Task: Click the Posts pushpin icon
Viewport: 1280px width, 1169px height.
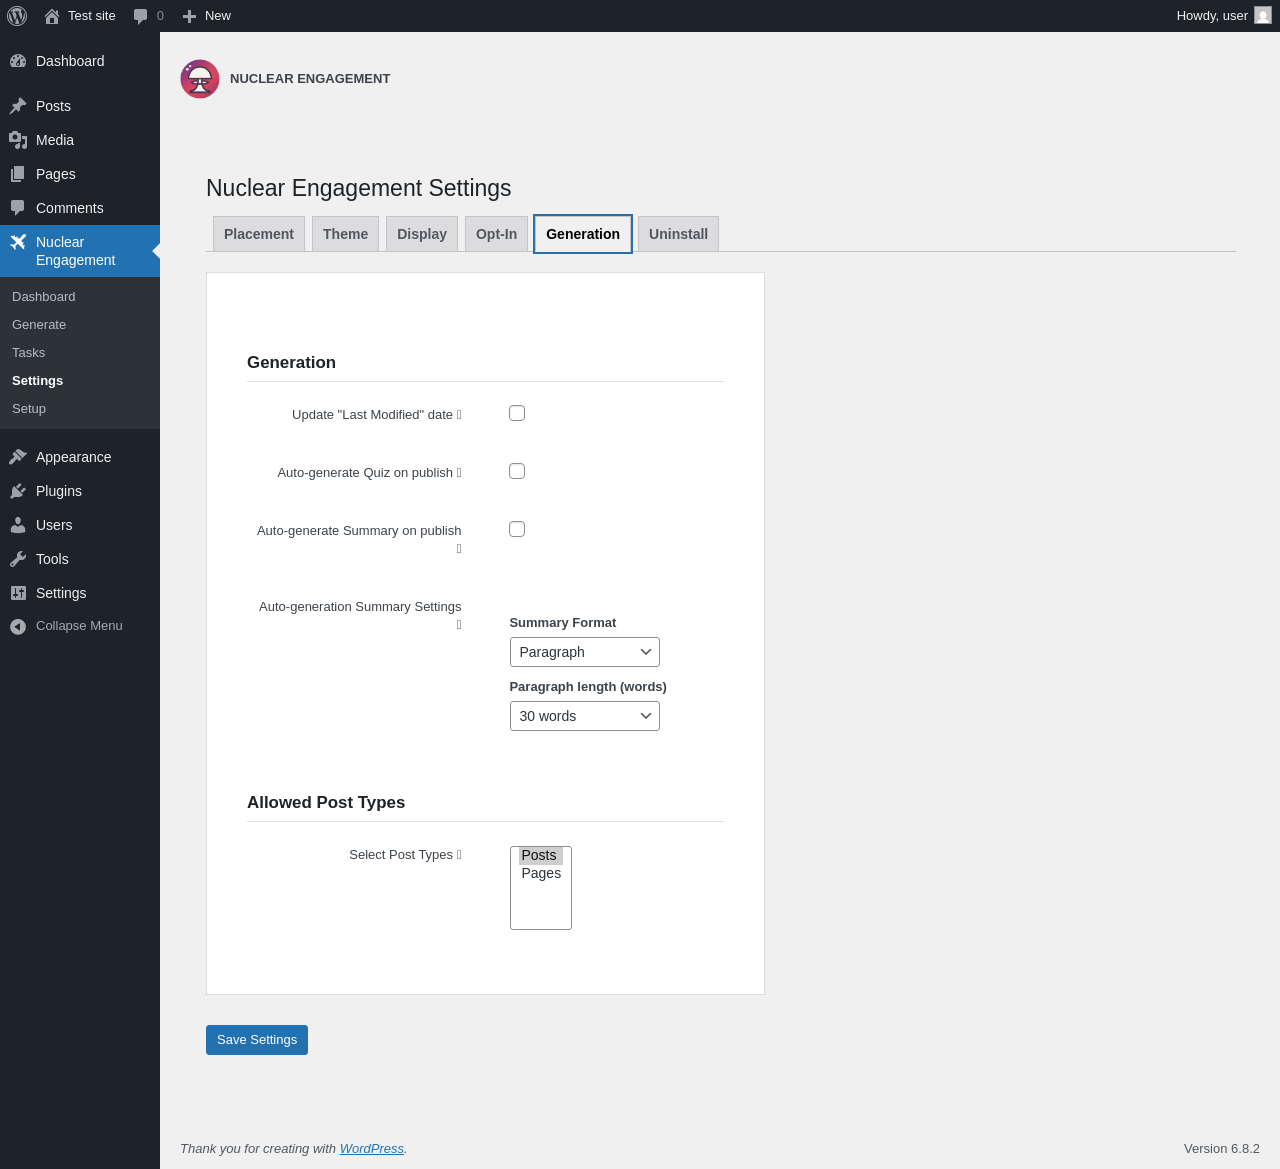Action: click(18, 106)
